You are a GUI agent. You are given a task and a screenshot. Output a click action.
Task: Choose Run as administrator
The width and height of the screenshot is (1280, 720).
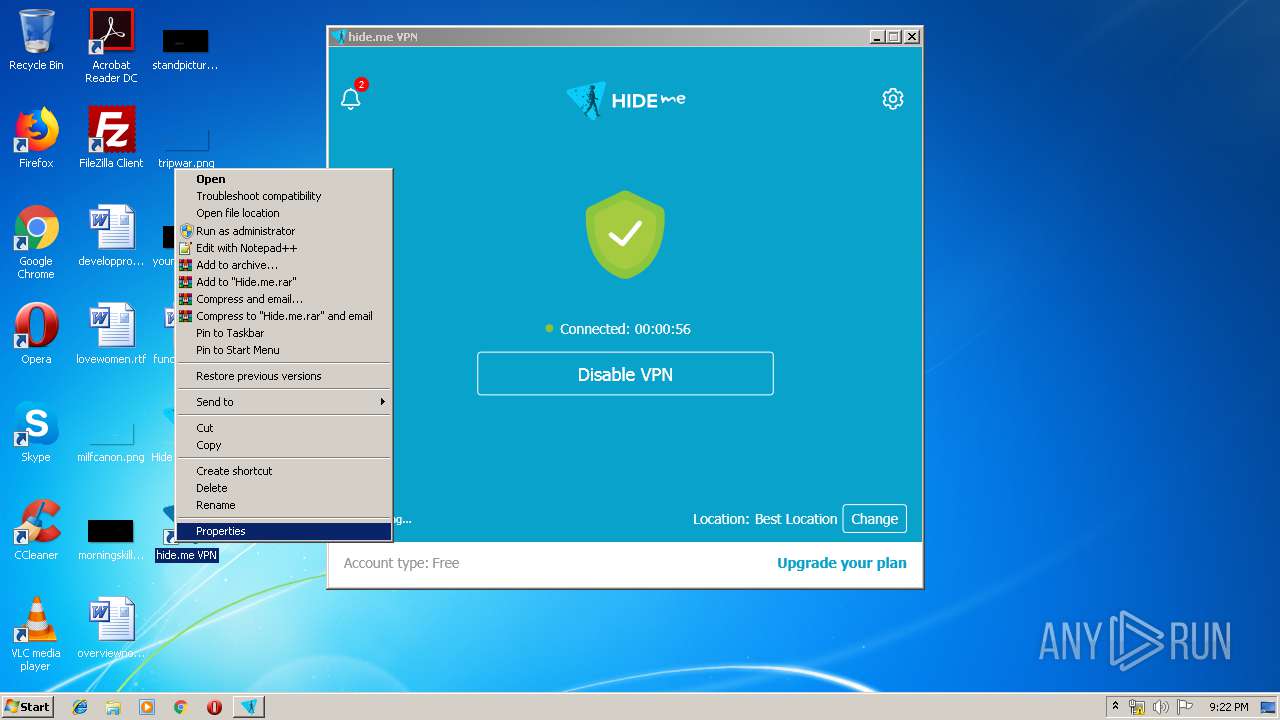coord(284,231)
